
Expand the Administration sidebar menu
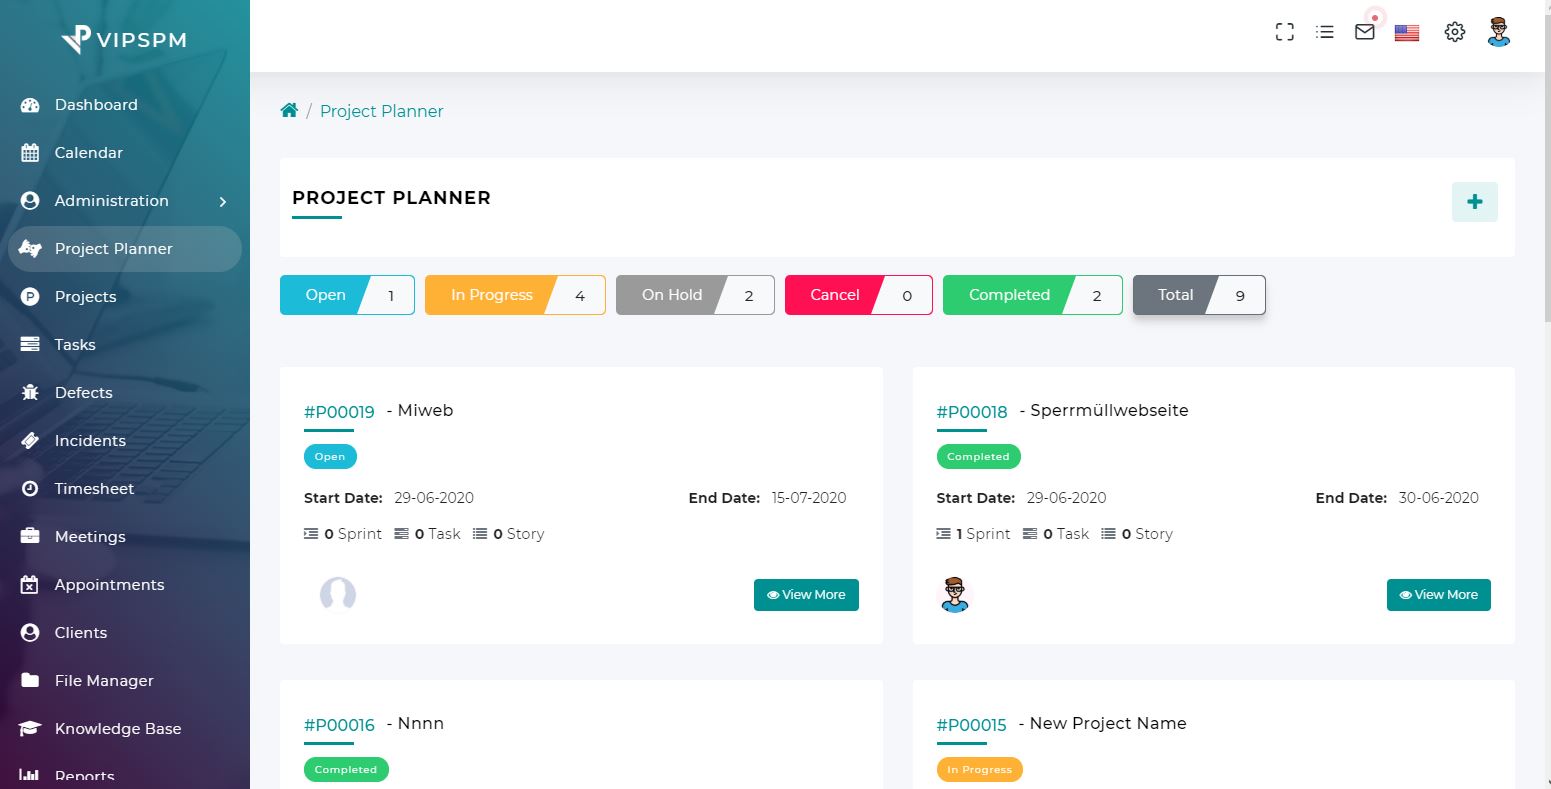(111, 200)
